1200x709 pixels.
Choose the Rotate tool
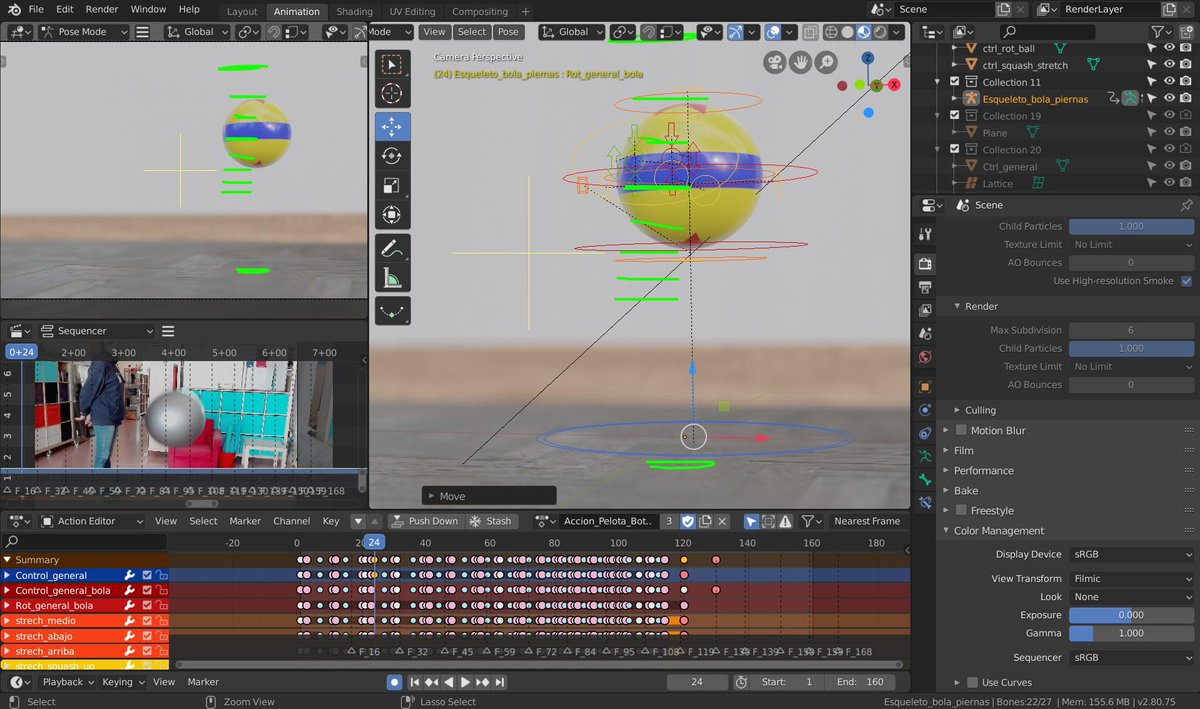pos(391,156)
